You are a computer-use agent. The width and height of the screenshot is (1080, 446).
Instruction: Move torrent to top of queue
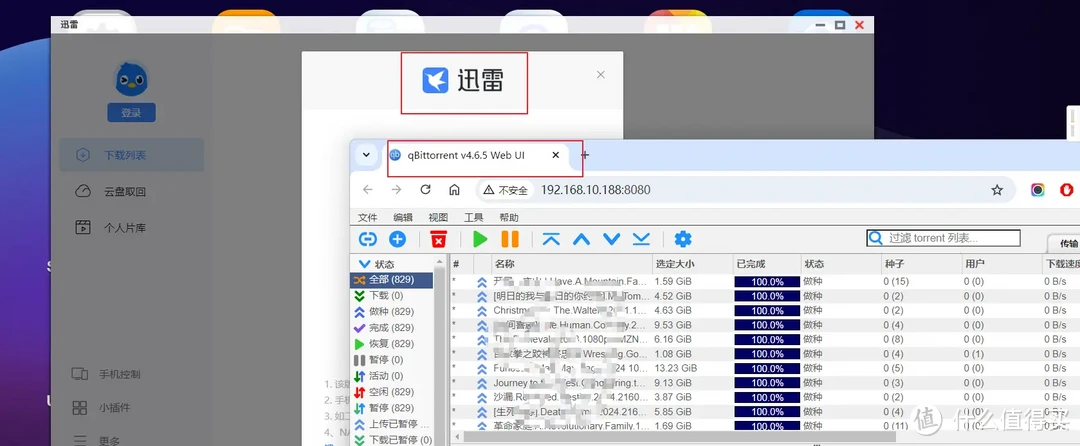[x=551, y=239]
